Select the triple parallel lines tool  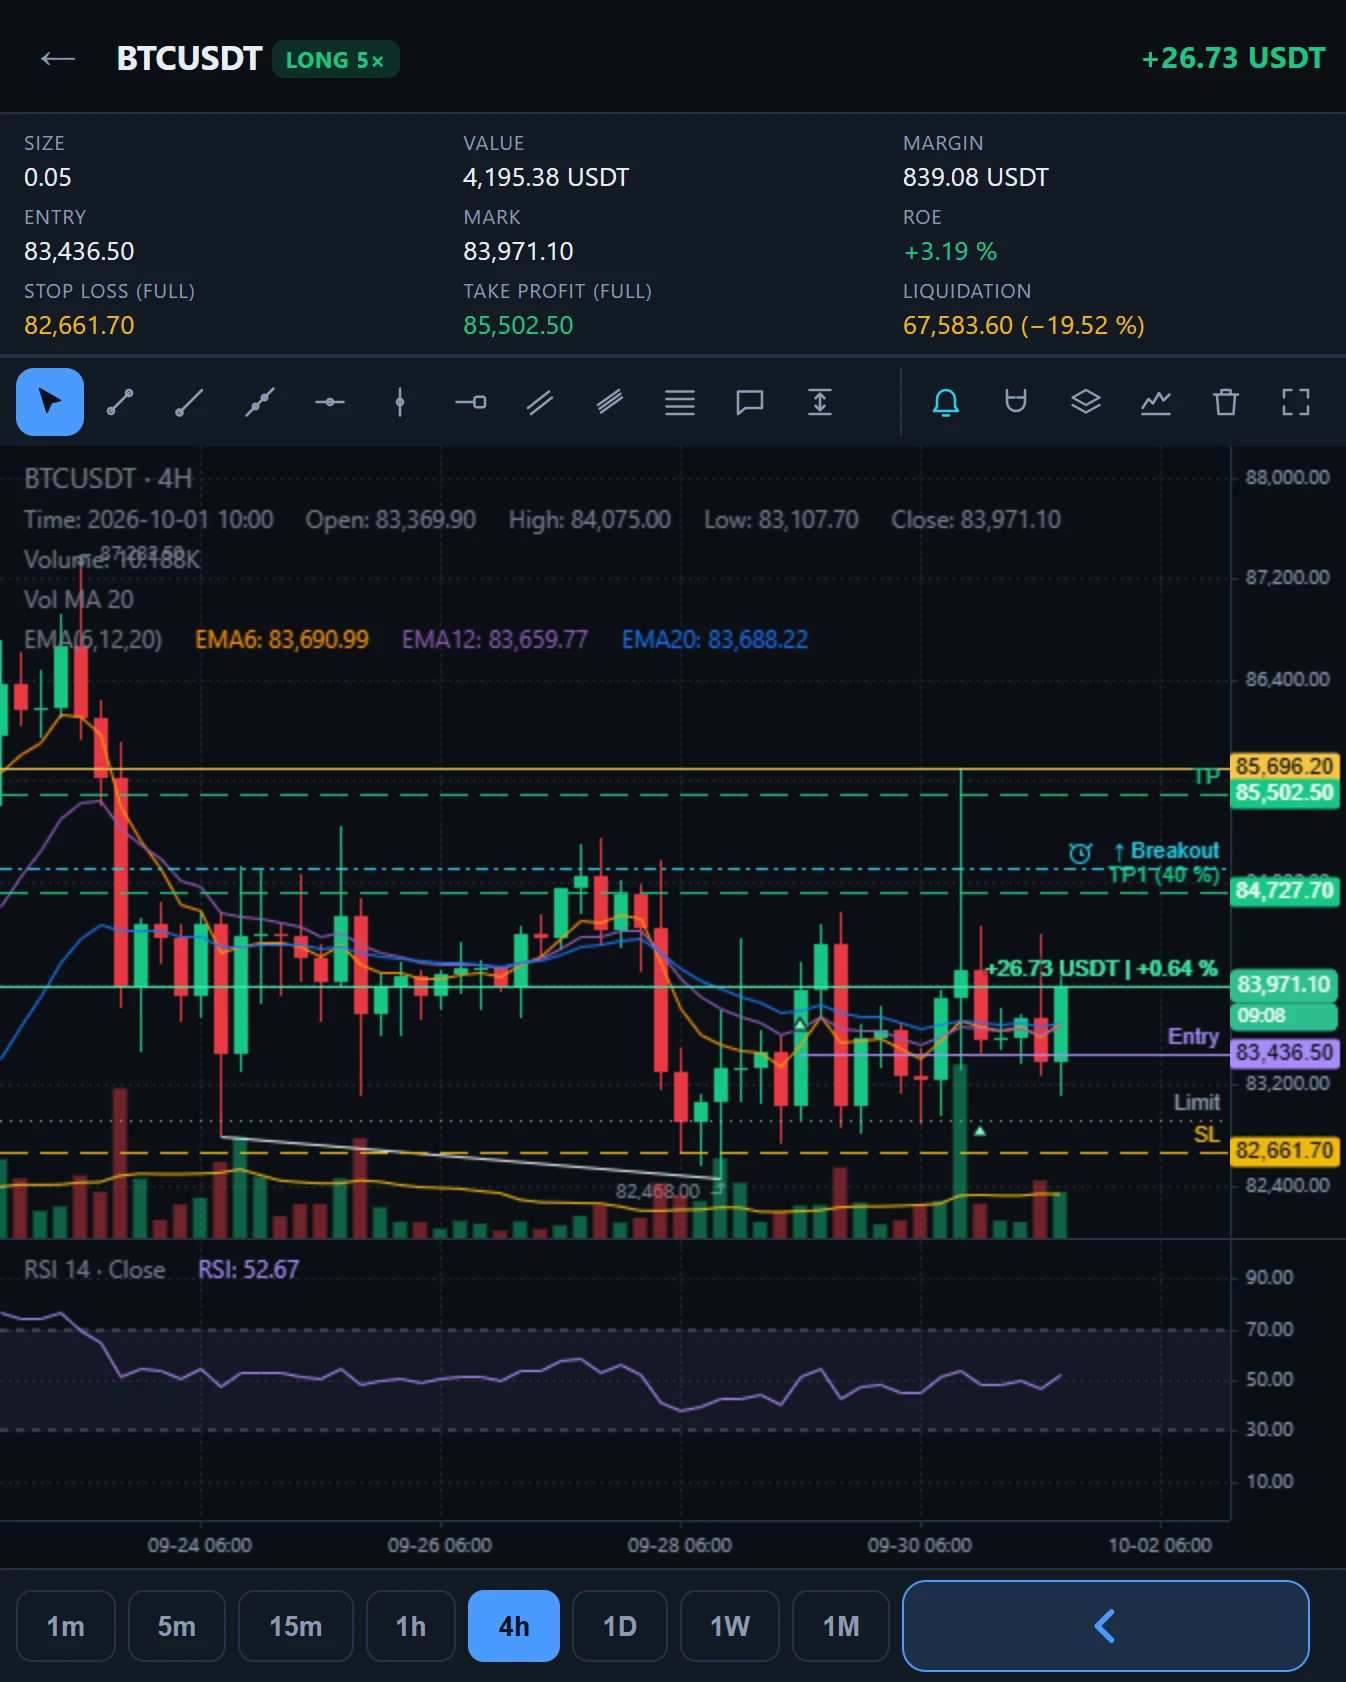pos(610,402)
